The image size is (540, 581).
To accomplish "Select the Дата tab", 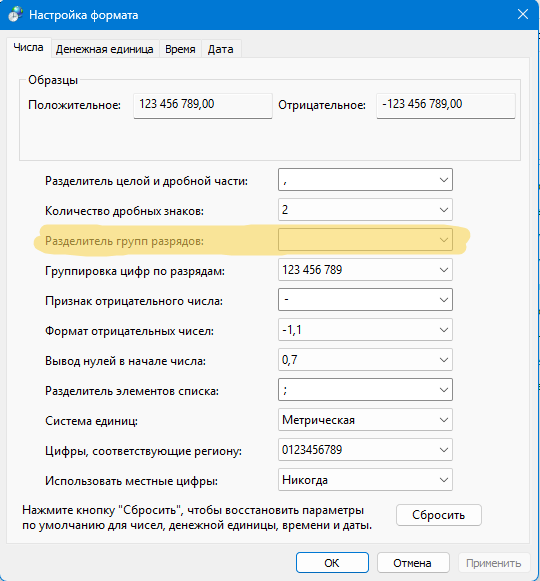I will 221,49.
